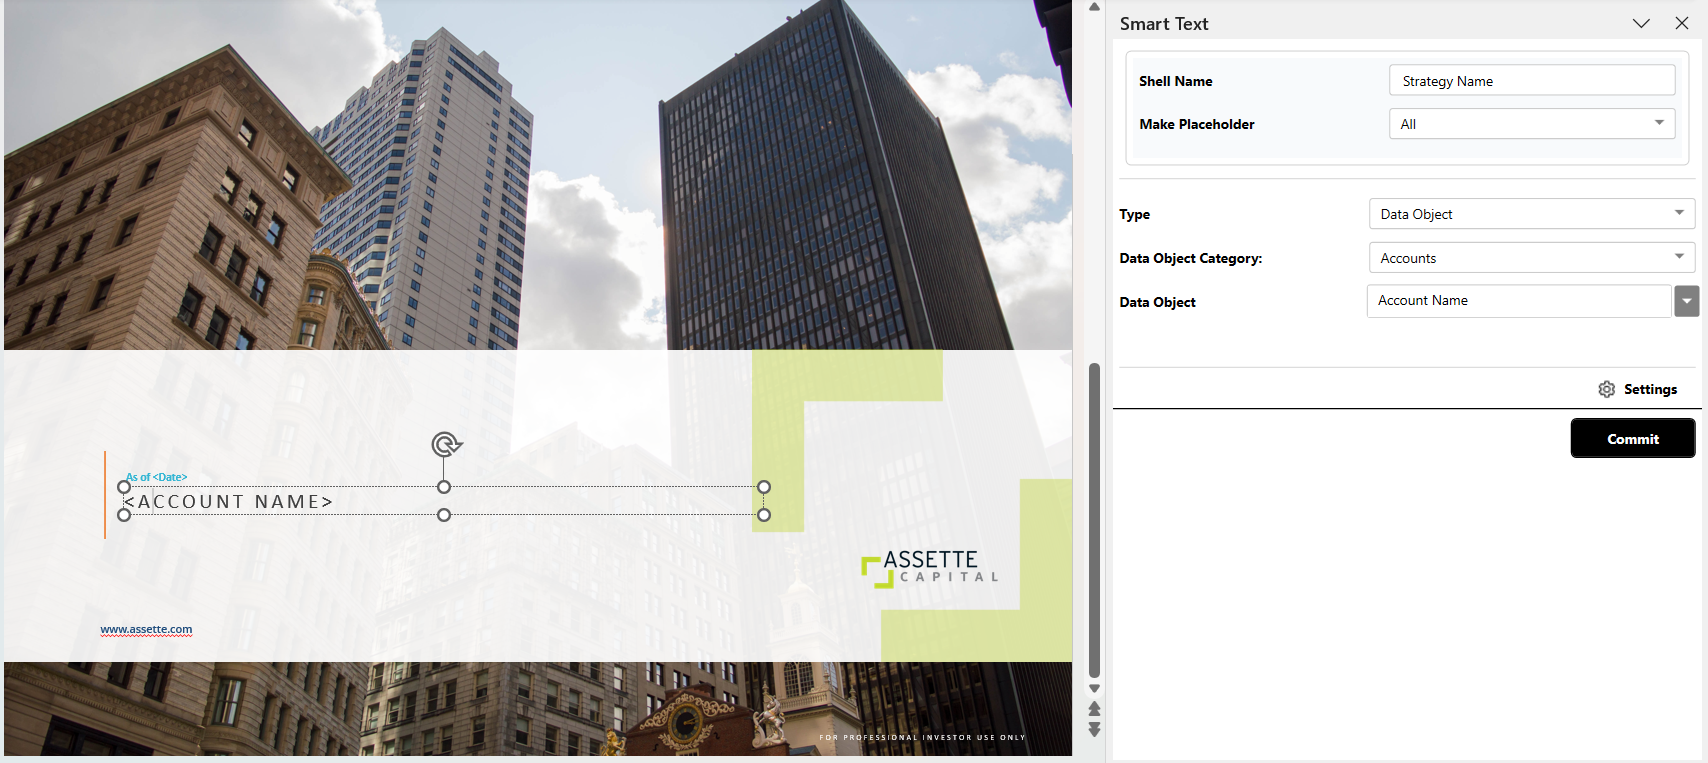Click the "Data Object Category:" label
Screen dimensions: 1708x763
[x=1191, y=258]
